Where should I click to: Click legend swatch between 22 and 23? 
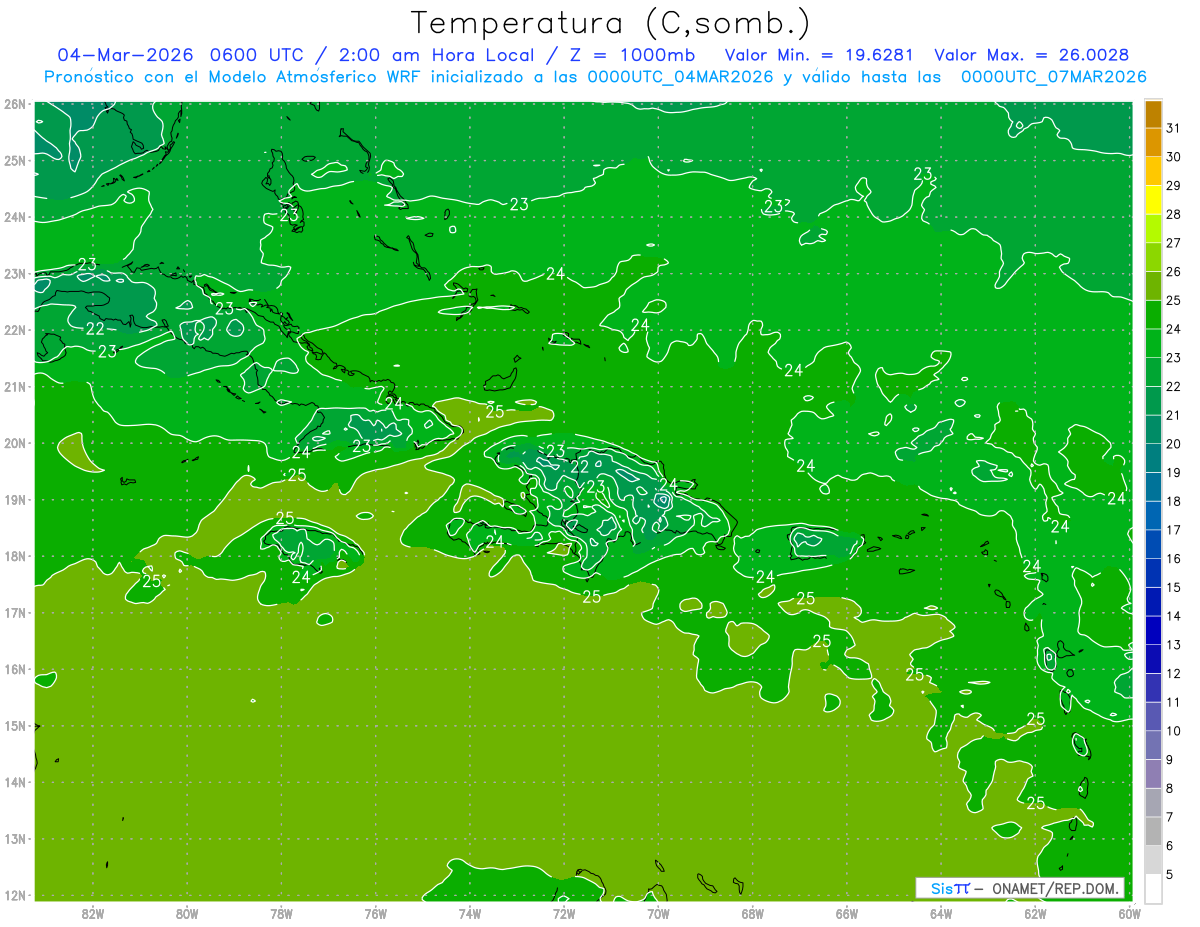click(x=1153, y=372)
